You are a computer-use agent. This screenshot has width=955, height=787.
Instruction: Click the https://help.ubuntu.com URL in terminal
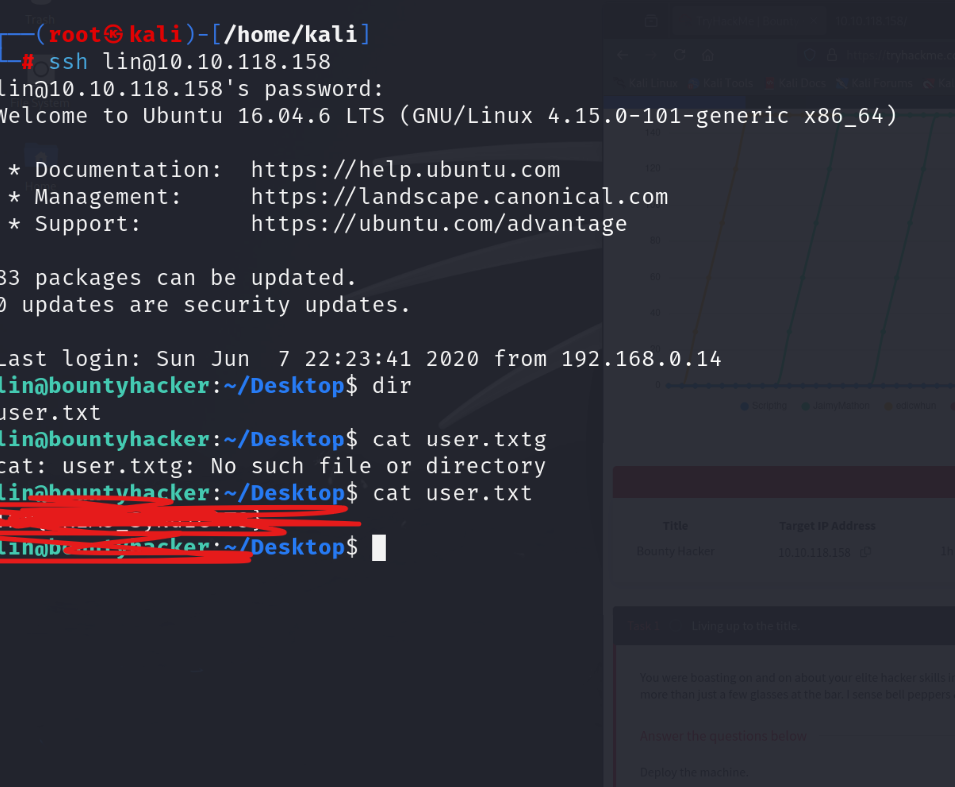pos(405,170)
